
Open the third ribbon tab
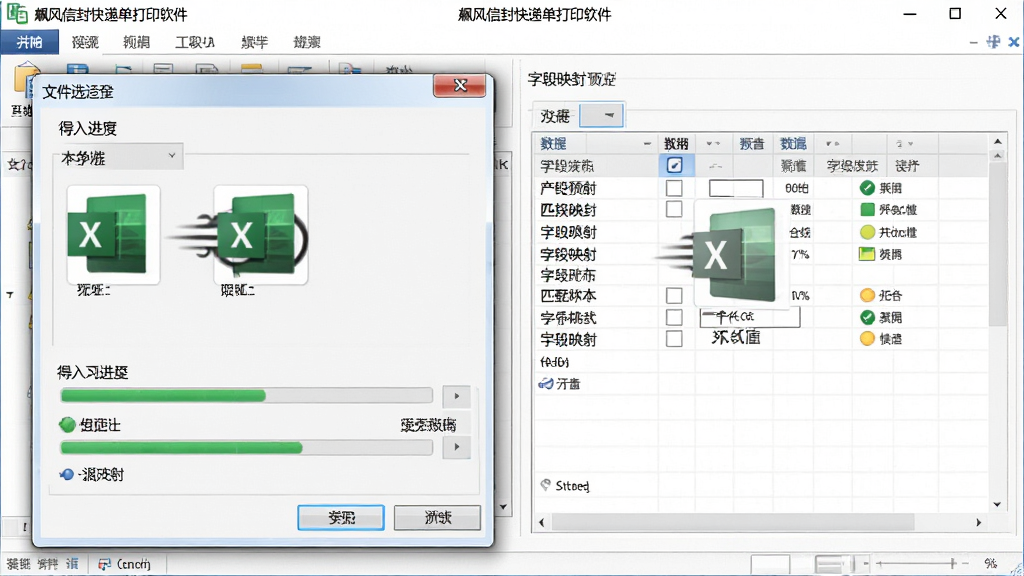coord(136,42)
